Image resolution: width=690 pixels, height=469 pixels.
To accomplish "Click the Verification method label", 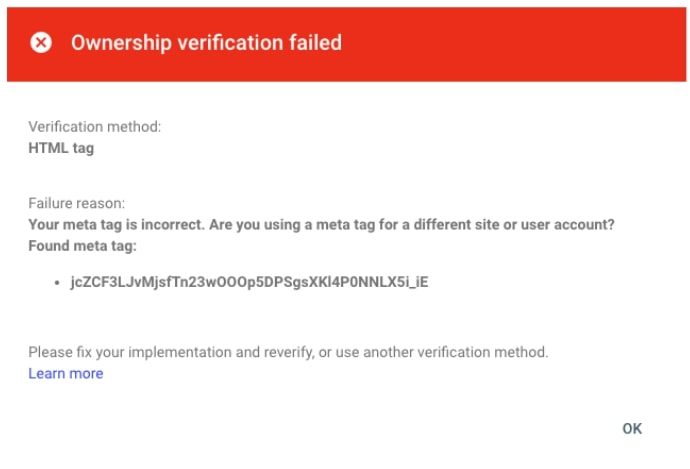I will pyautogui.click(x=95, y=127).
